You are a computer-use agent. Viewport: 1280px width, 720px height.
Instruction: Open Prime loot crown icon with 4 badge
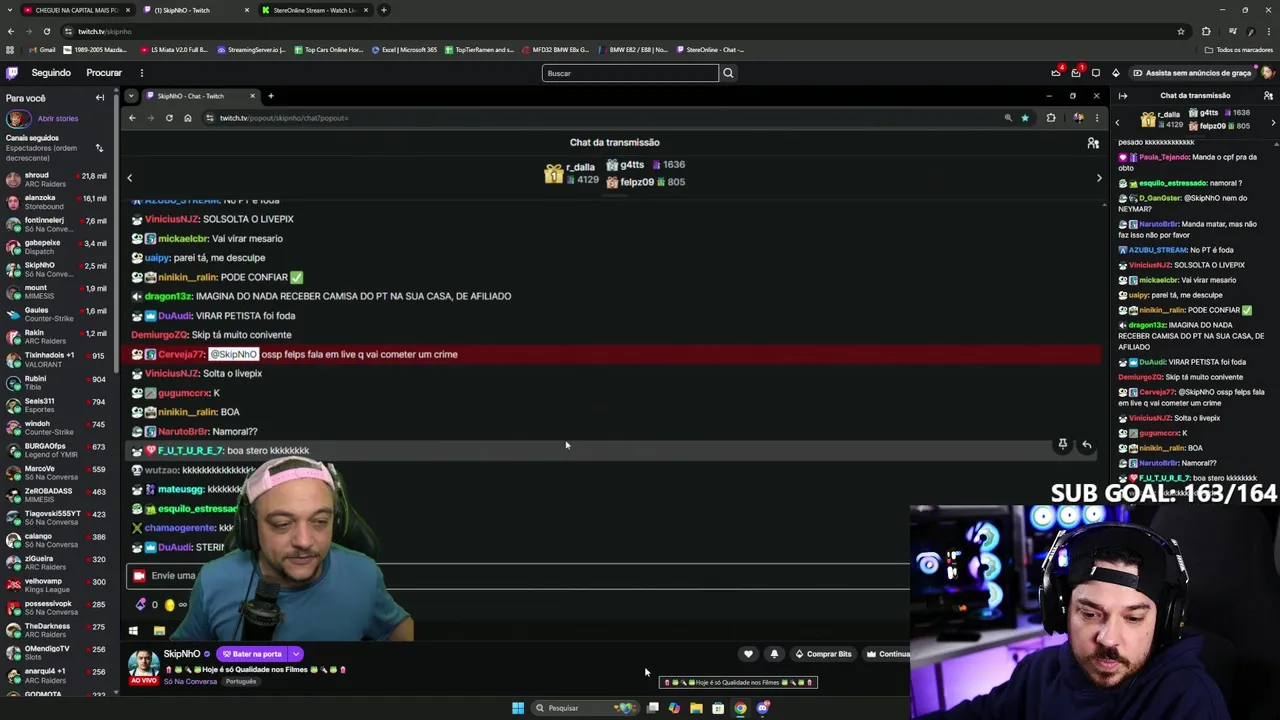pos(1056,72)
